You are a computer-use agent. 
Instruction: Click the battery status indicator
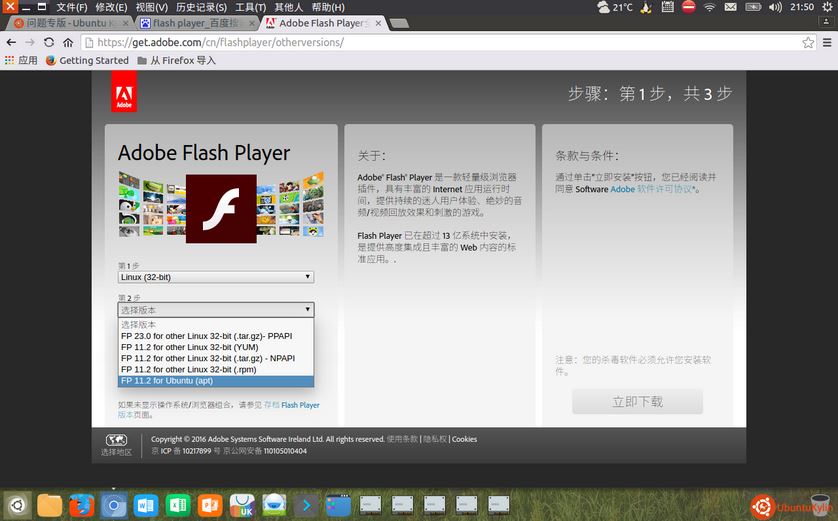tap(752, 7)
